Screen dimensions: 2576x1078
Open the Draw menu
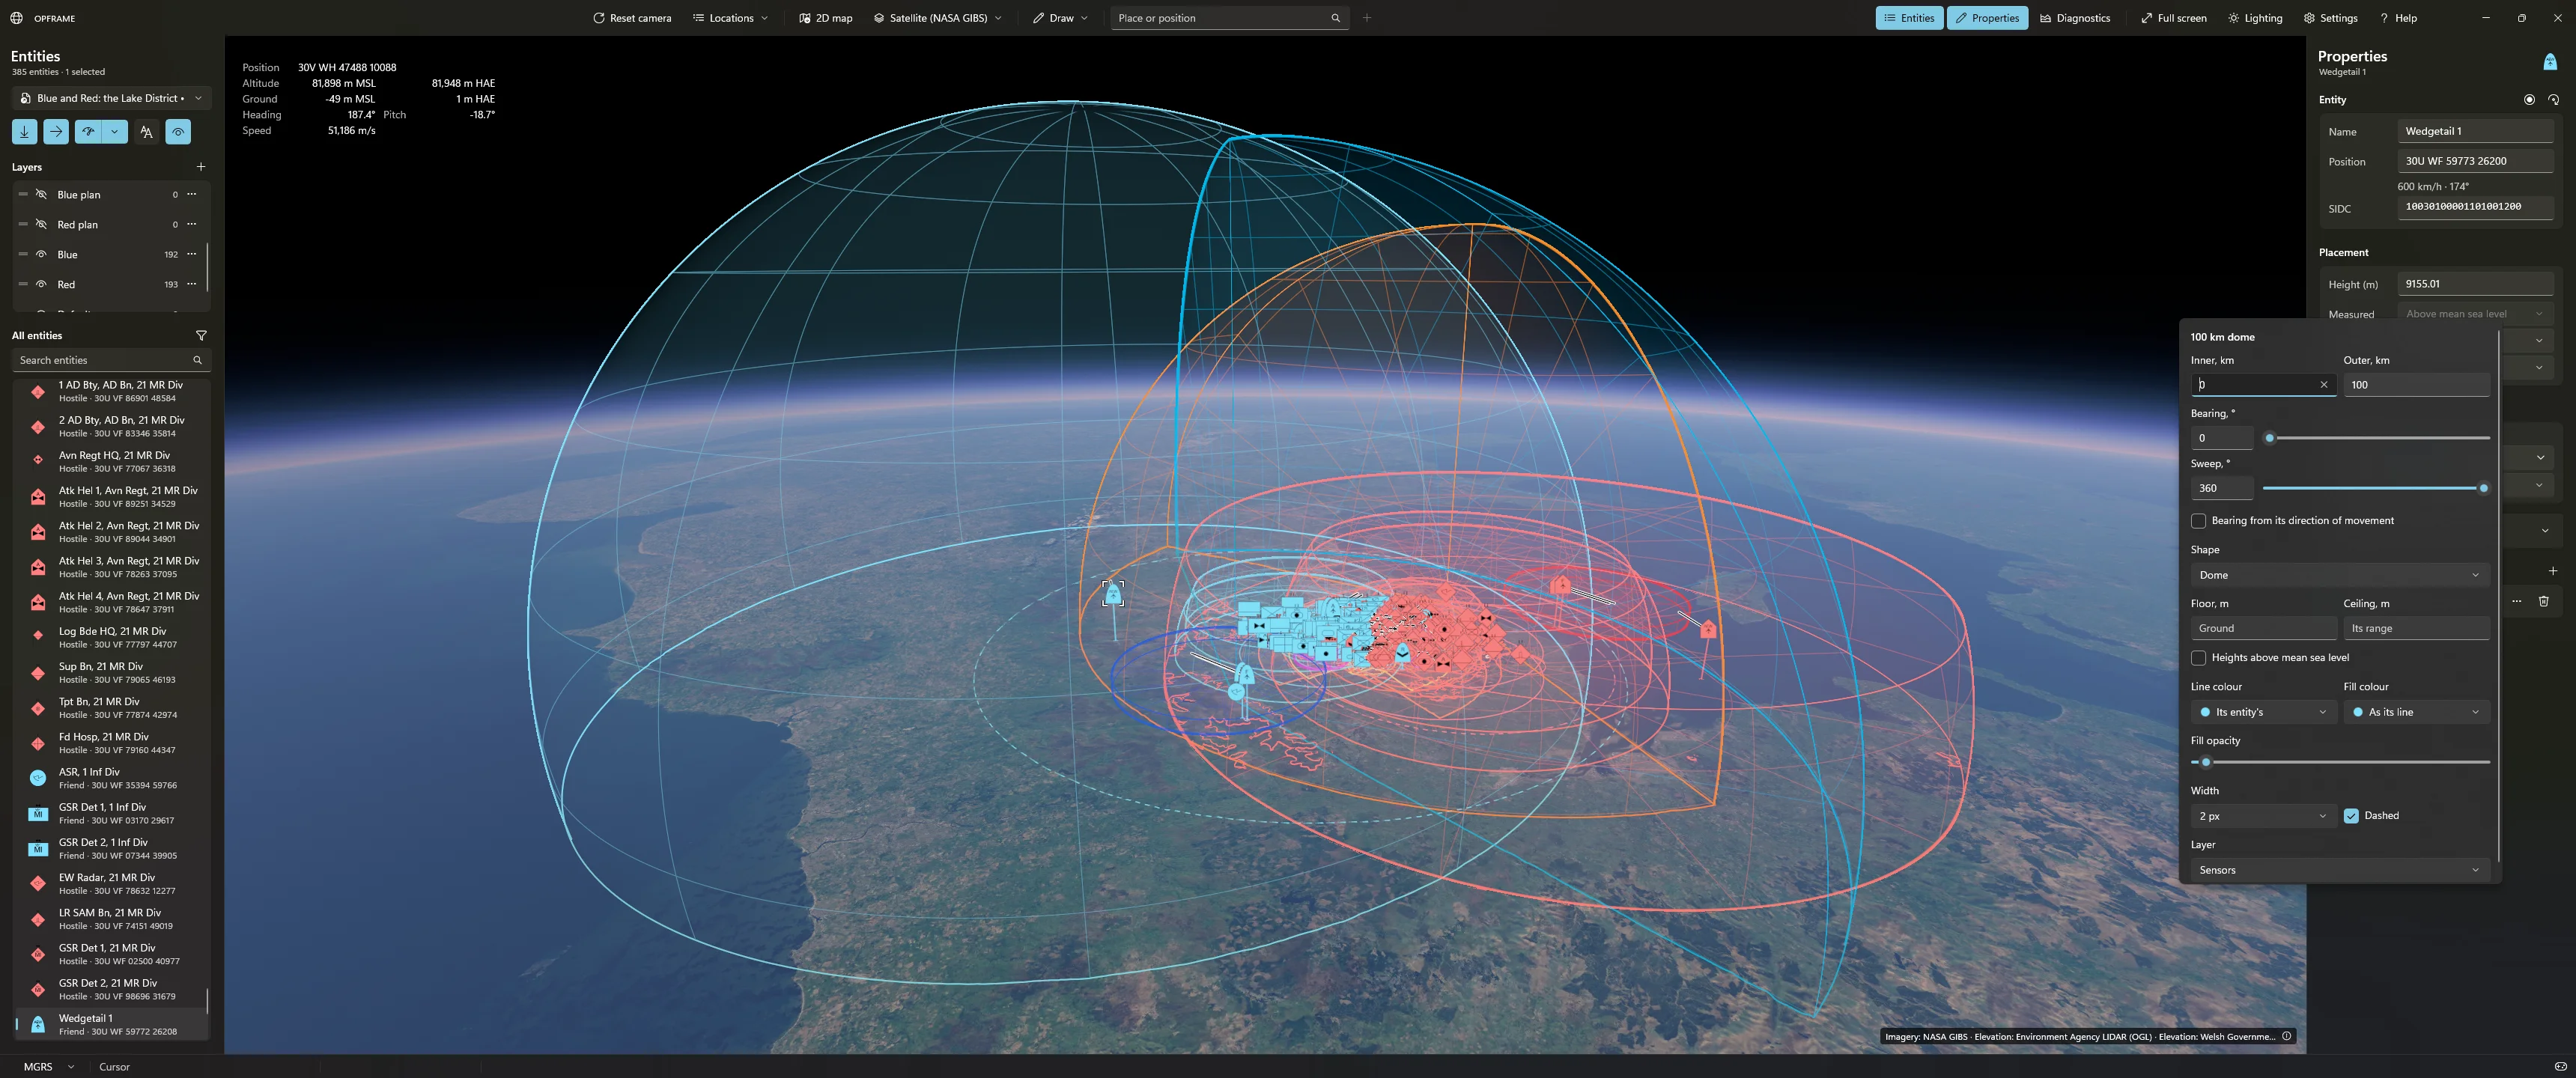point(1061,18)
